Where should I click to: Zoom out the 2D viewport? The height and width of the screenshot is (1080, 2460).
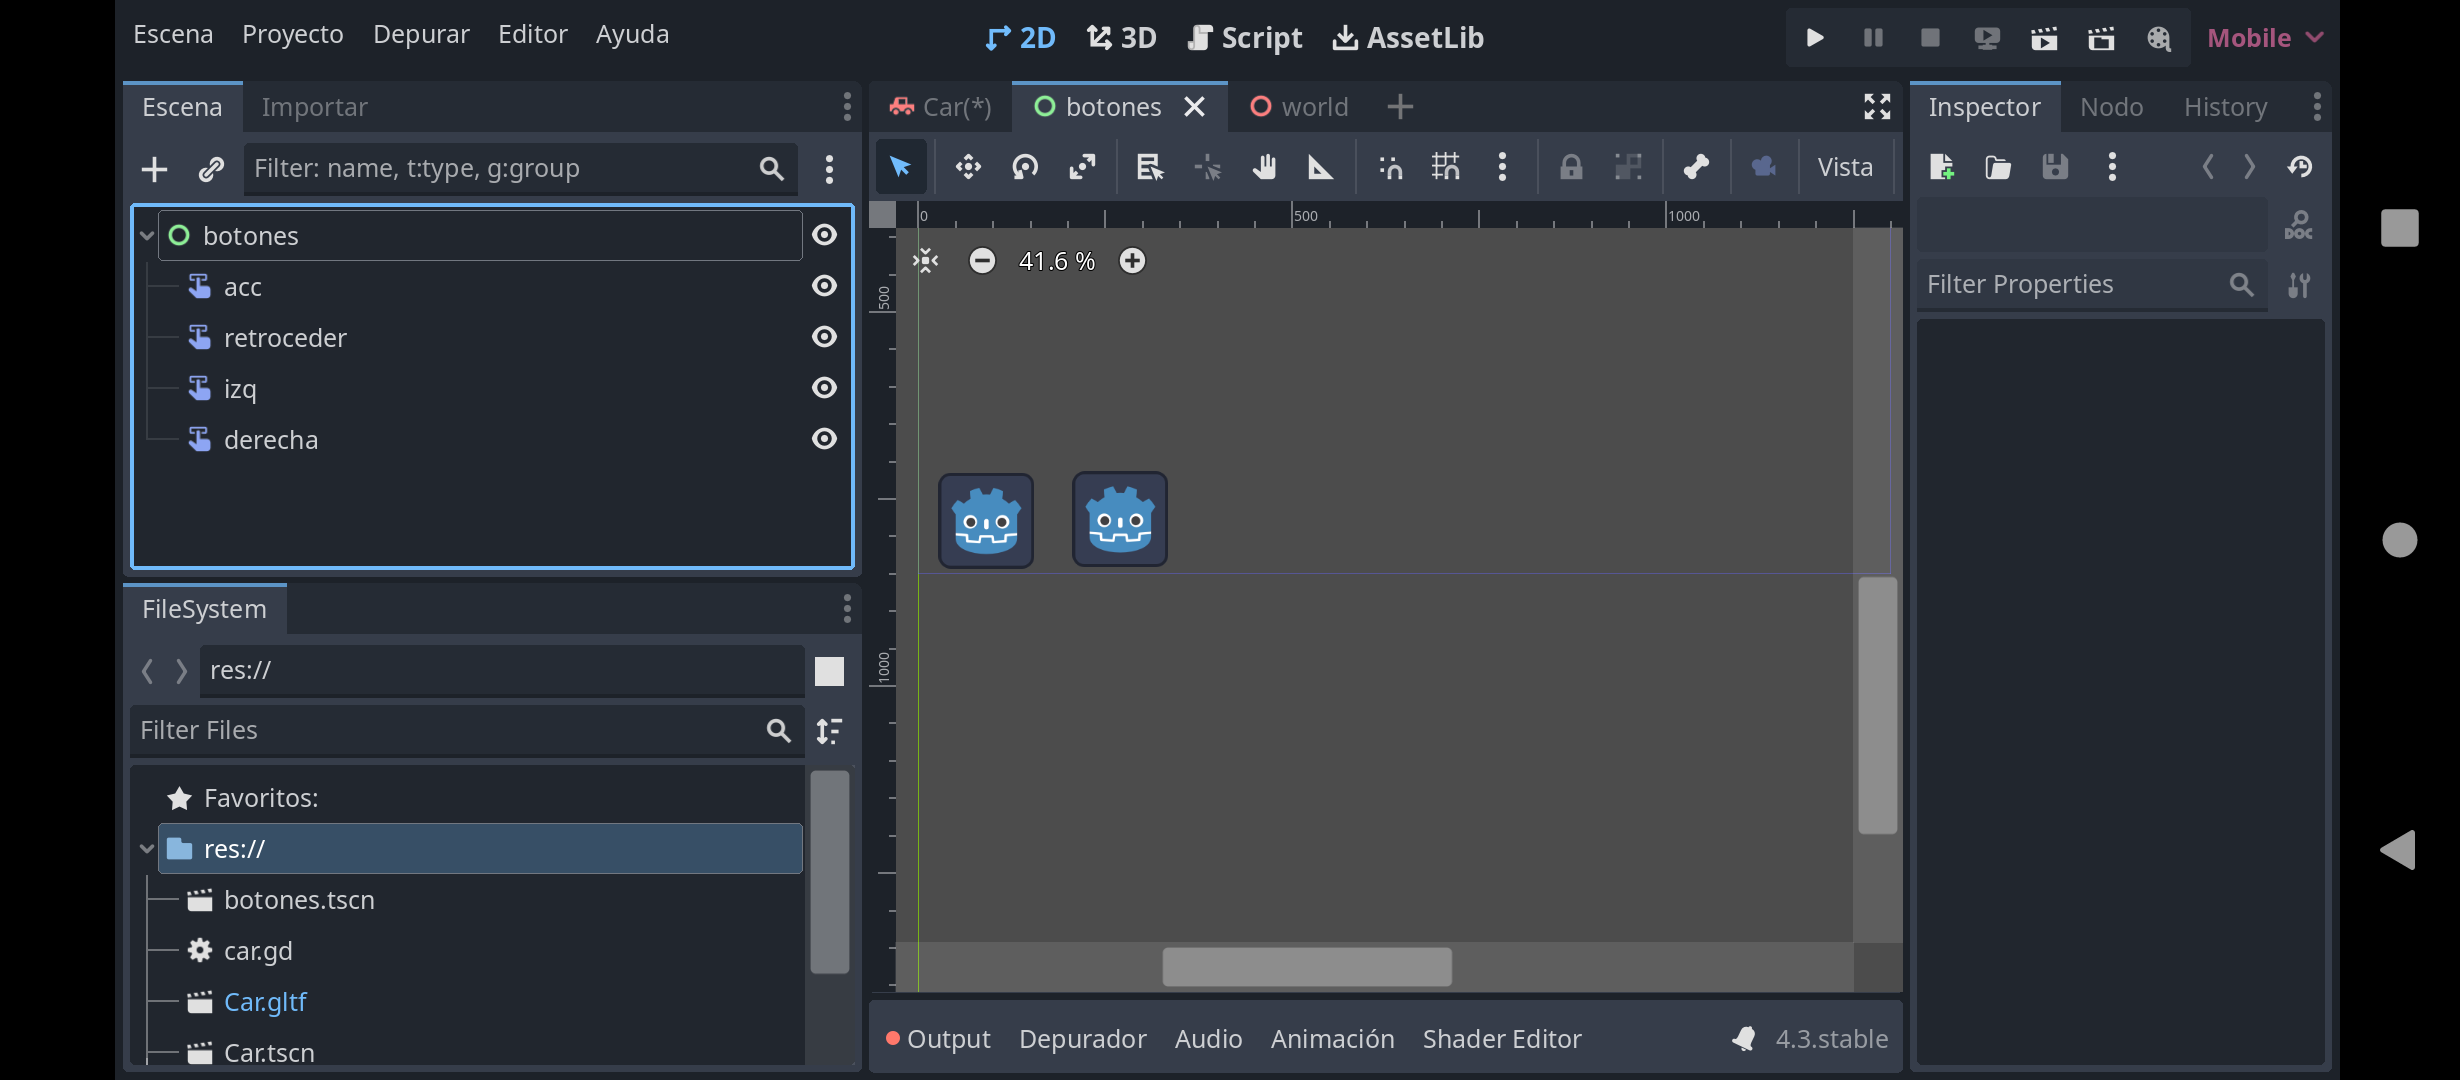tap(982, 261)
